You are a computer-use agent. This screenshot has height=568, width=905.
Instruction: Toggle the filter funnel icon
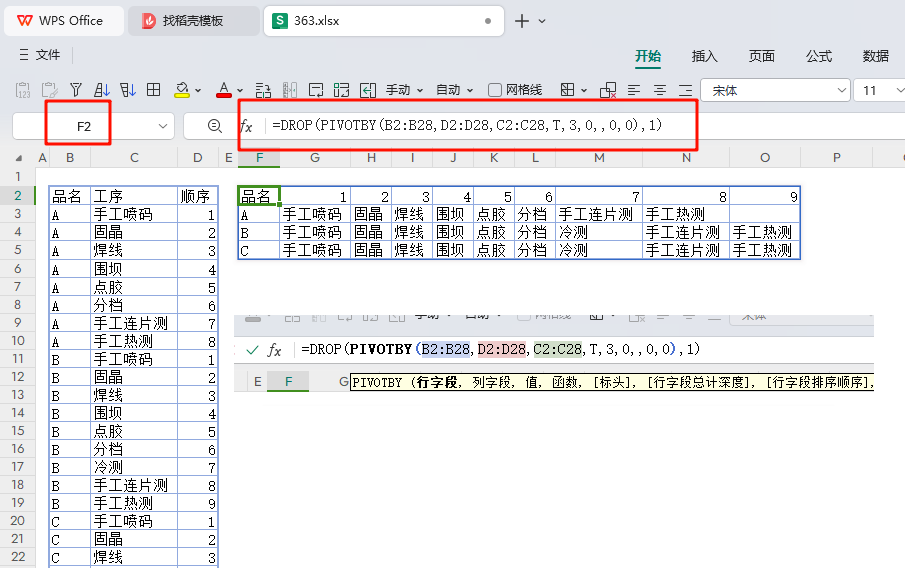[76, 90]
